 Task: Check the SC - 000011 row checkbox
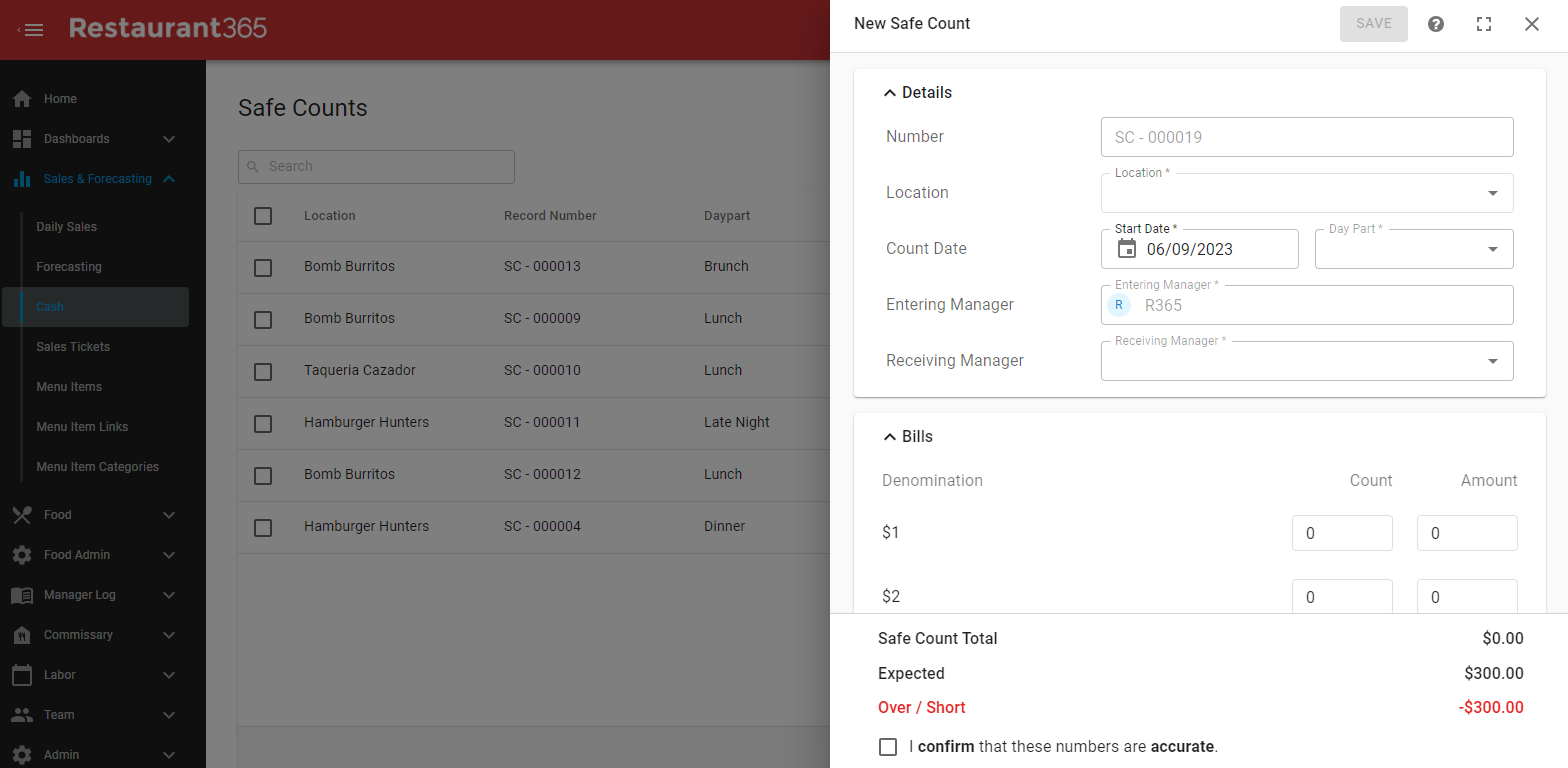tap(263, 424)
